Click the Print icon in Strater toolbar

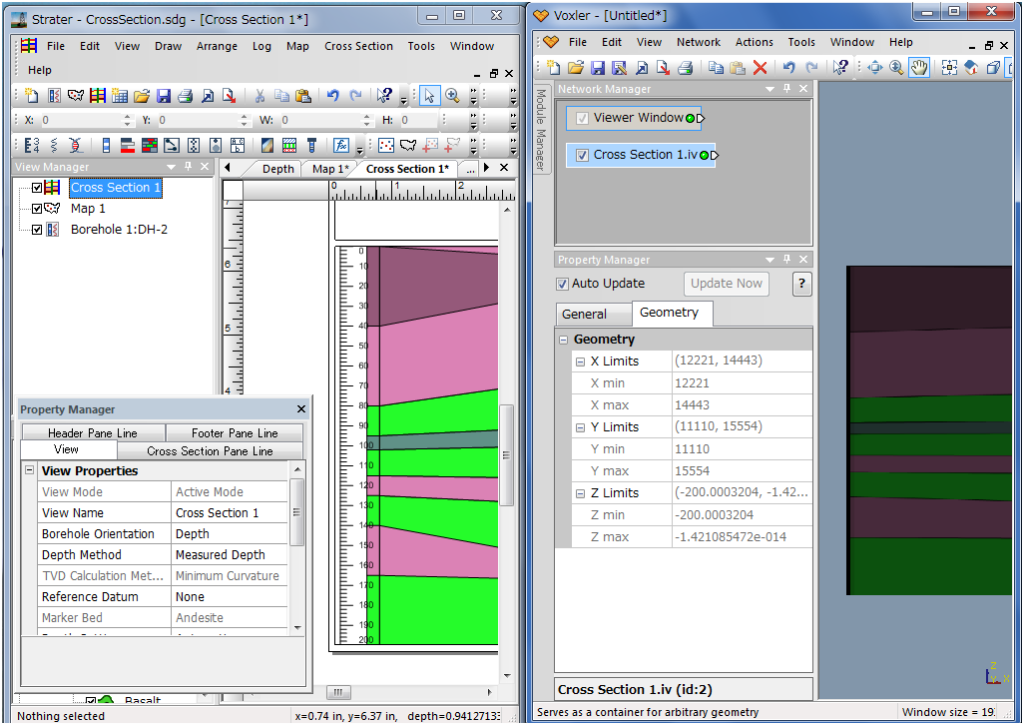tap(185, 96)
